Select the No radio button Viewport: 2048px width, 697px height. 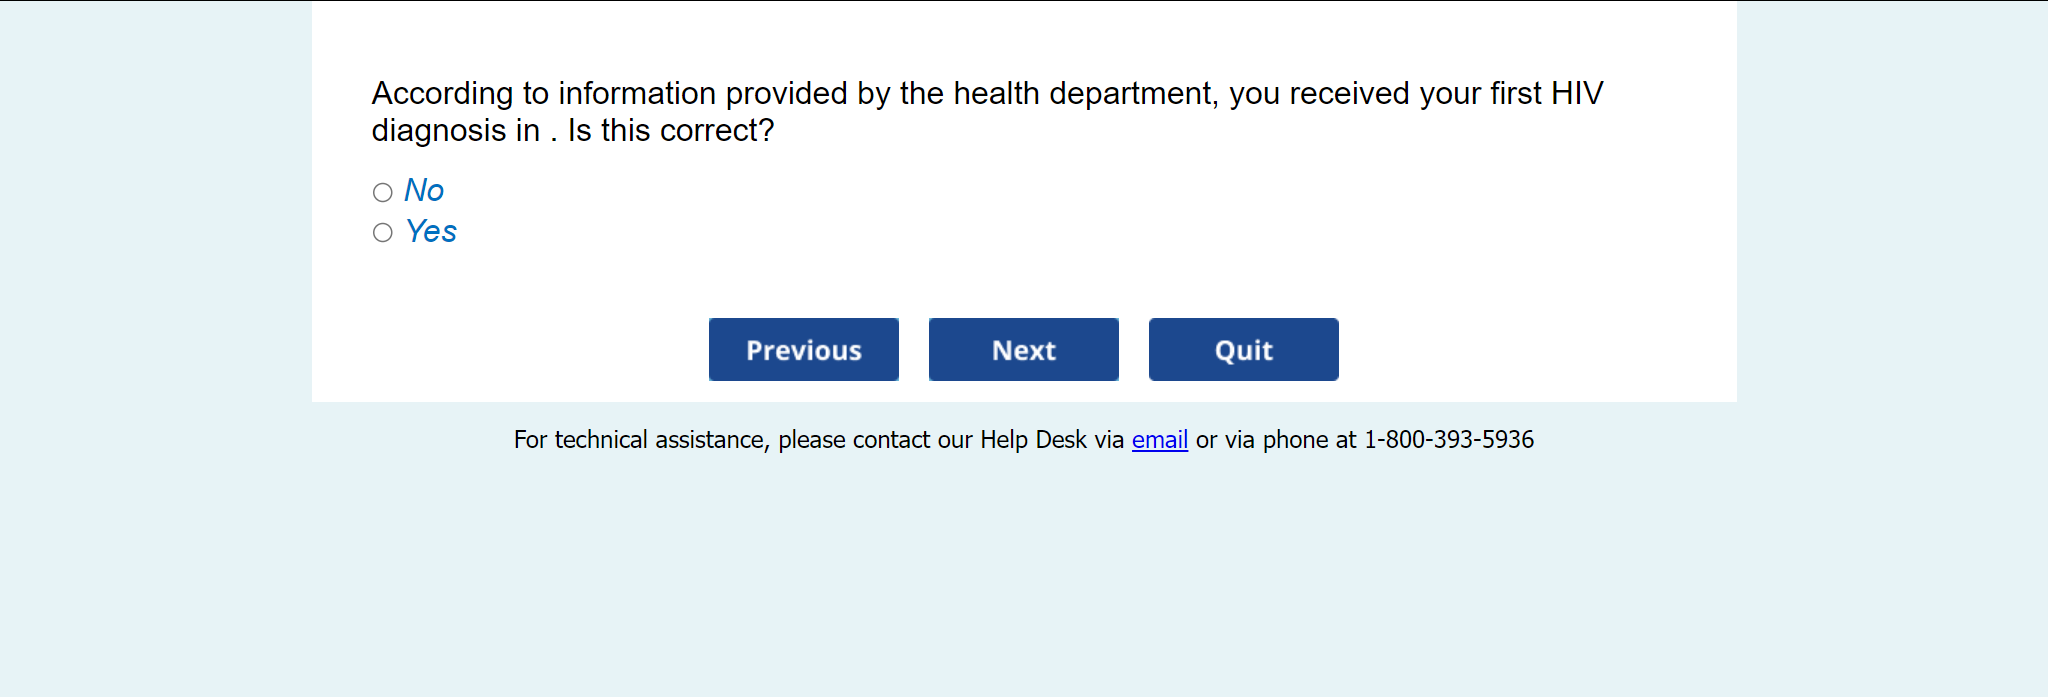click(382, 192)
